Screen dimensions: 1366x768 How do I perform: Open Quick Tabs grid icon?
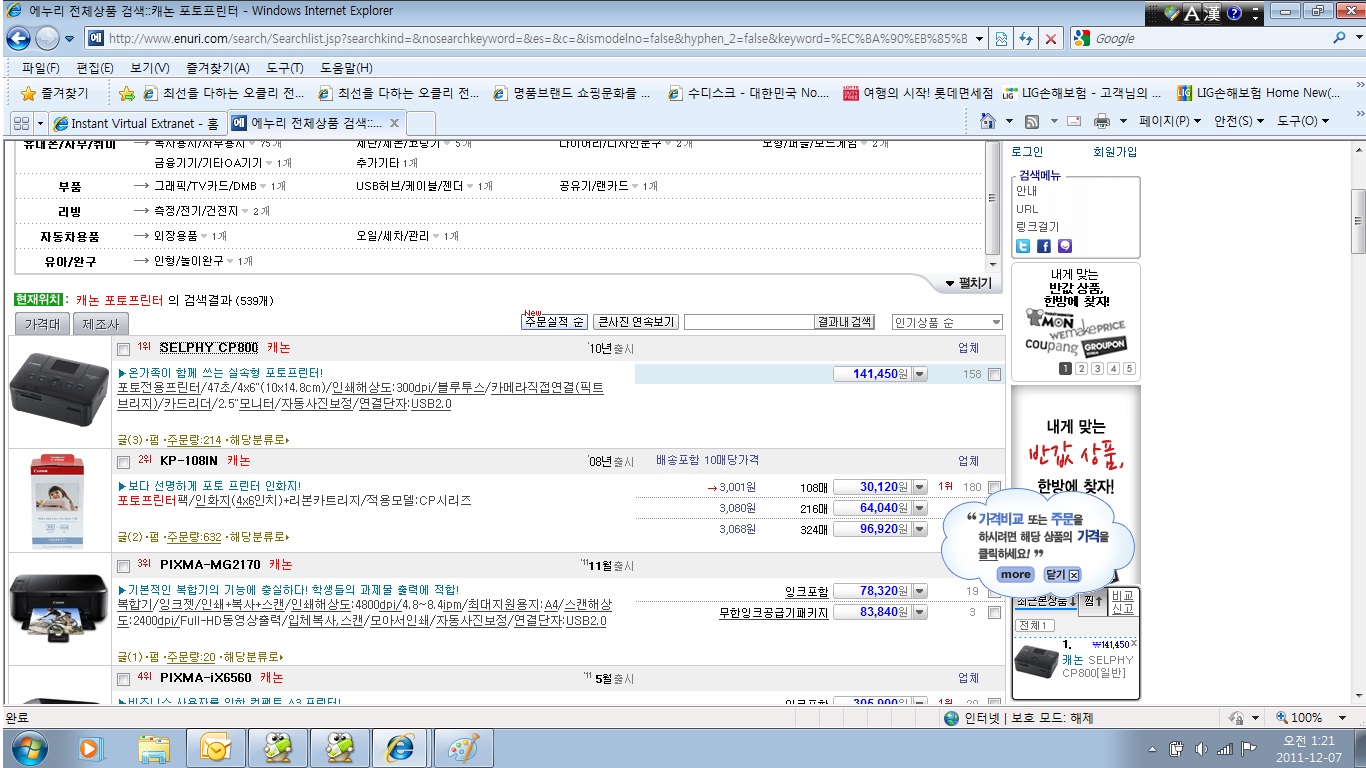[21, 122]
